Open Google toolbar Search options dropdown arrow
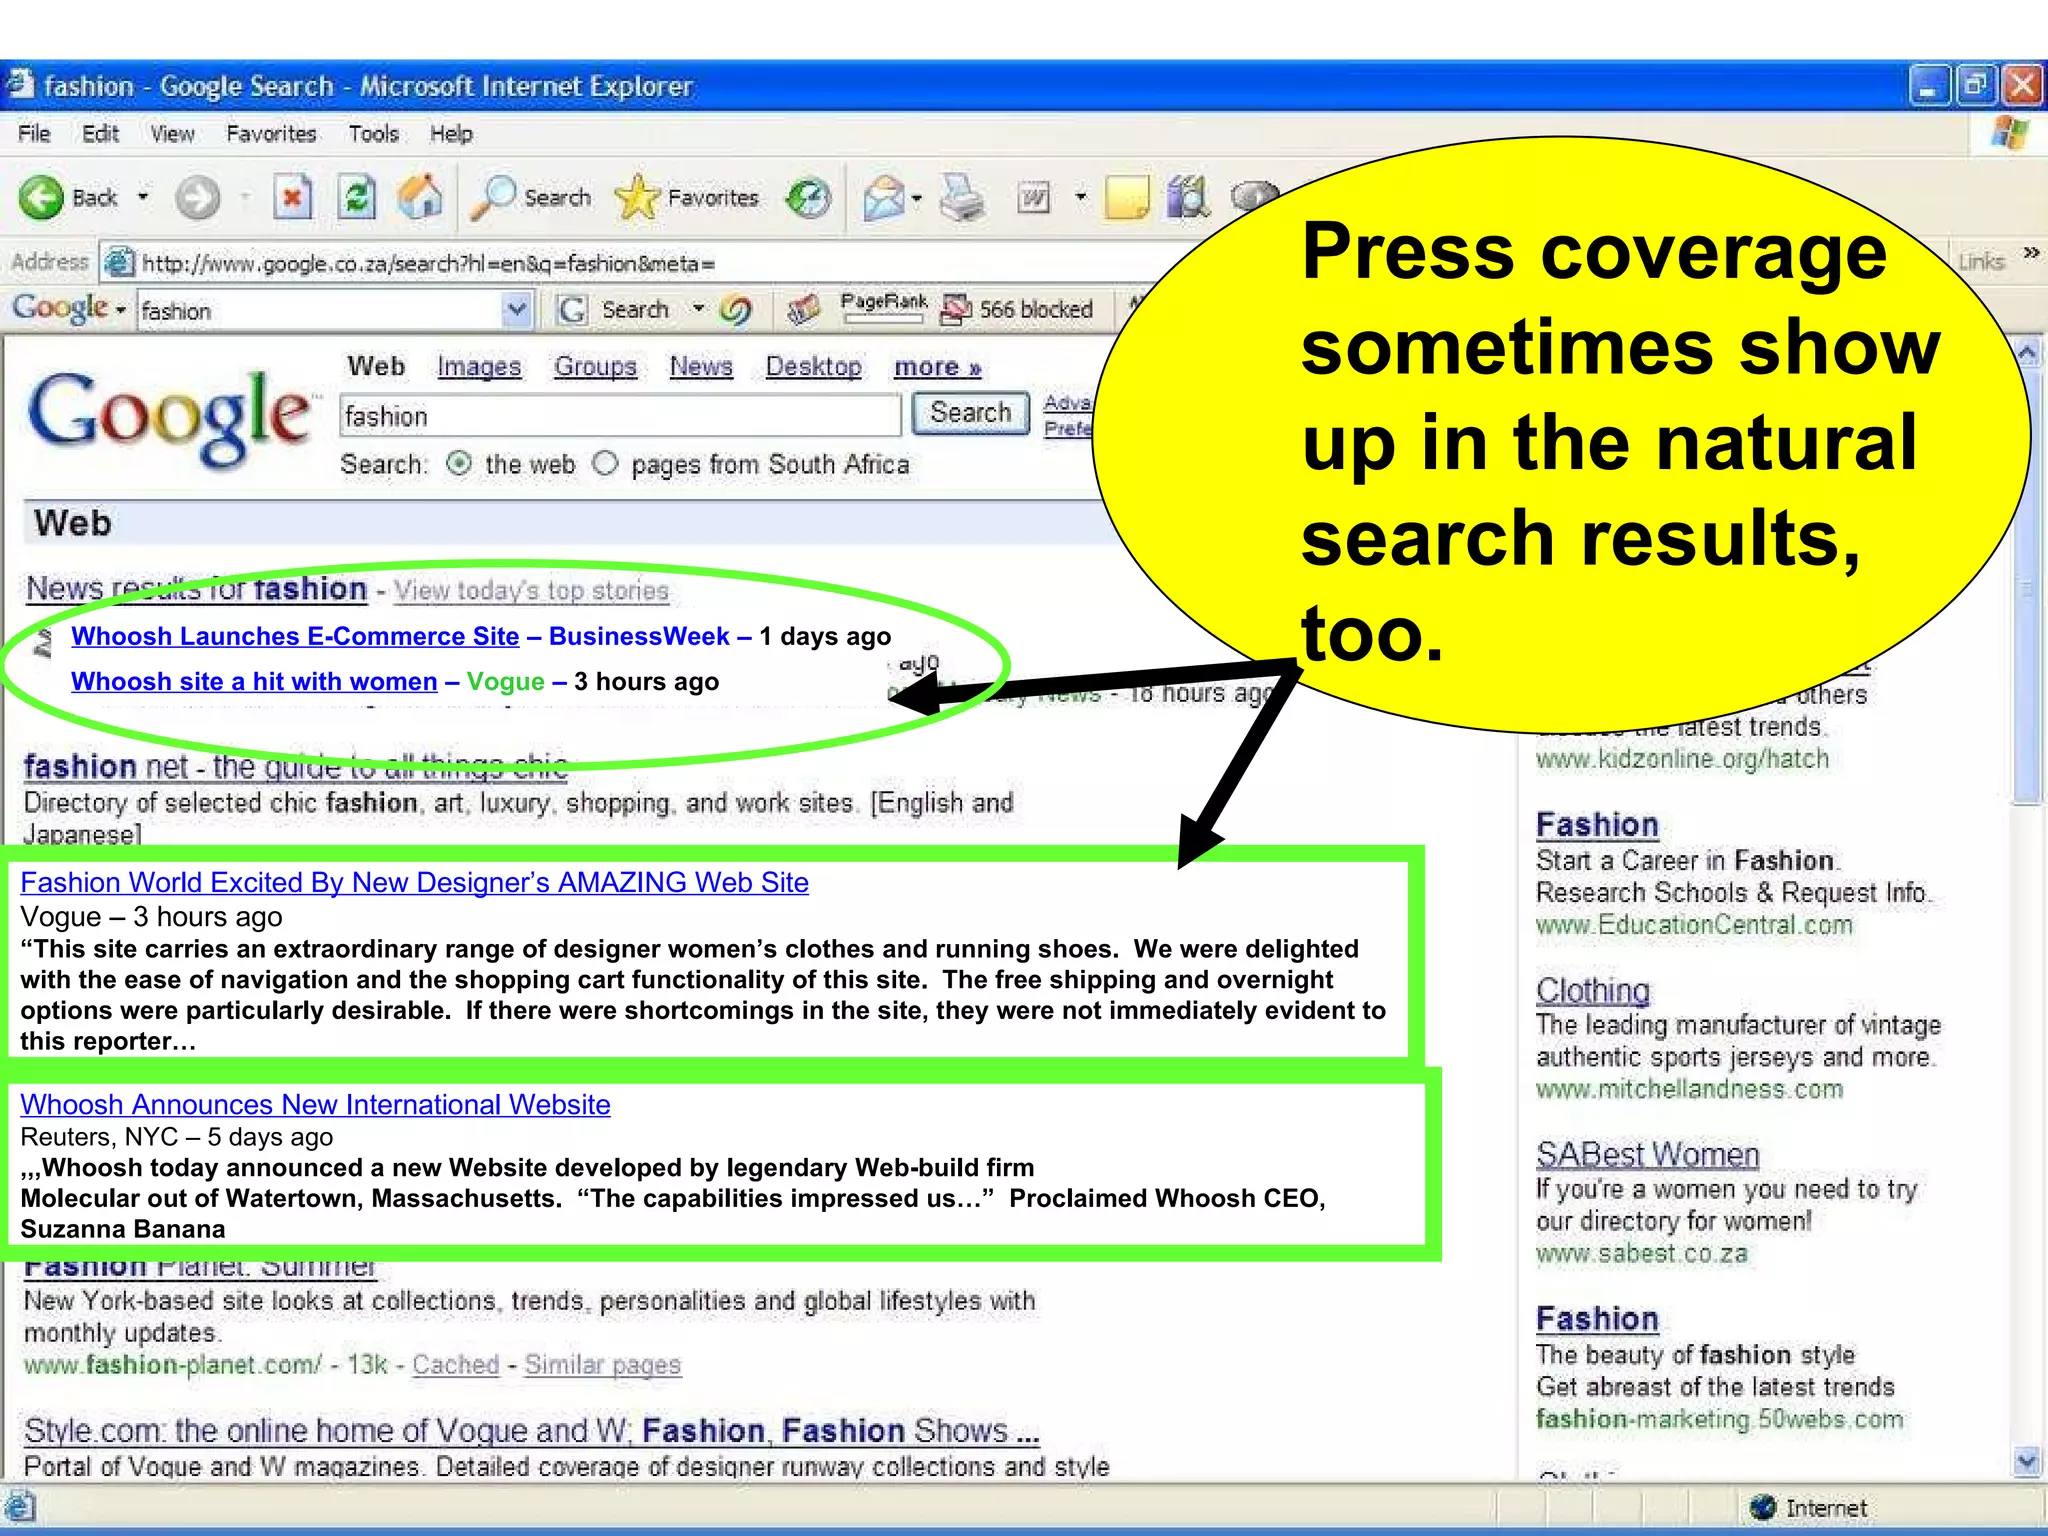This screenshot has height=1536, width=2048. point(698,309)
